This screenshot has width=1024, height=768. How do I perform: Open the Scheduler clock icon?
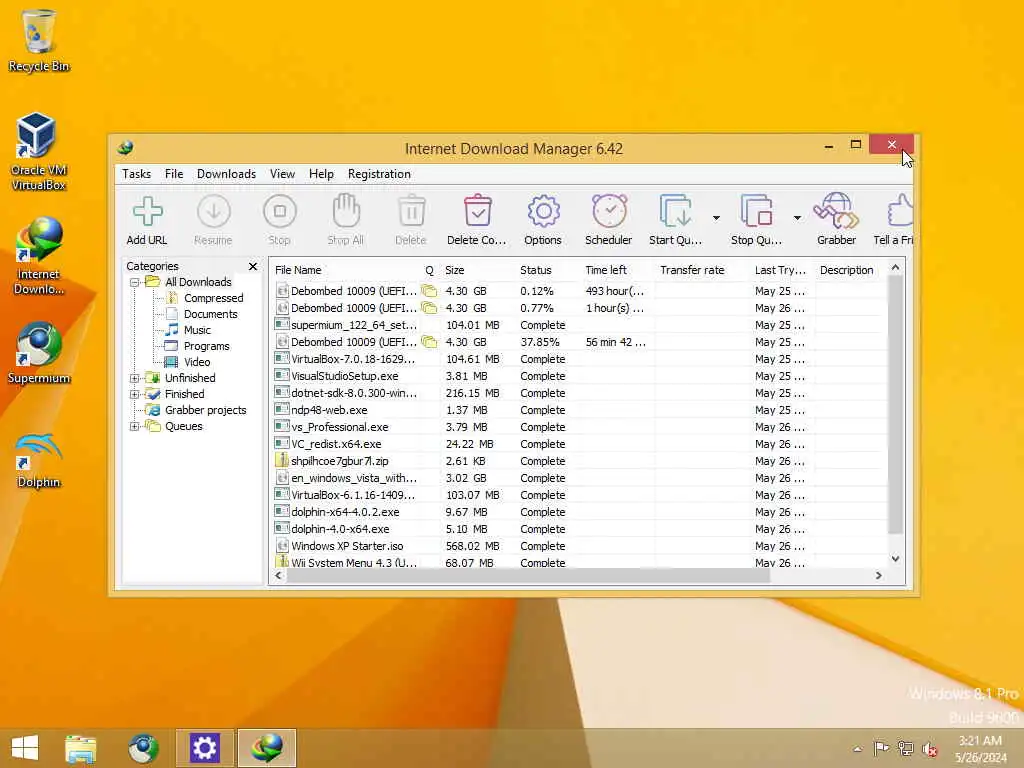pos(609,212)
